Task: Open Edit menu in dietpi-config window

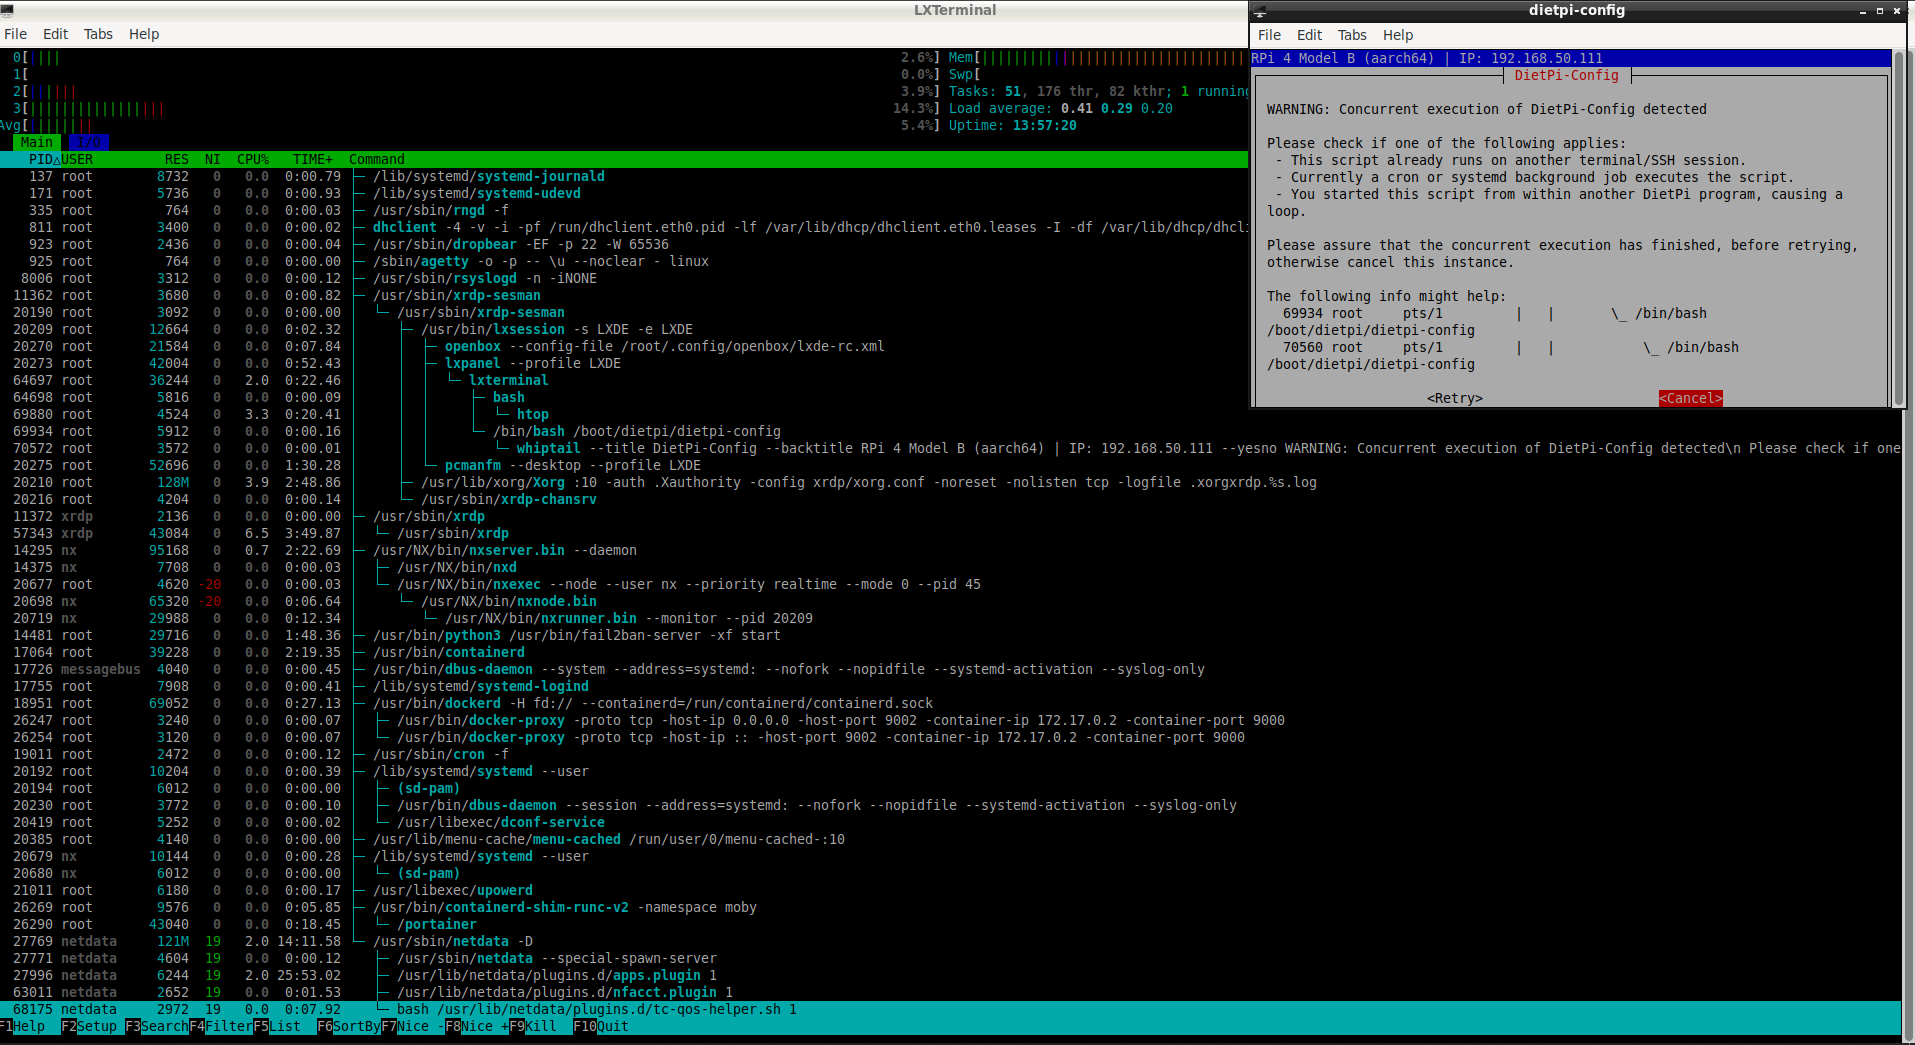Action: [x=1309, y=35]
